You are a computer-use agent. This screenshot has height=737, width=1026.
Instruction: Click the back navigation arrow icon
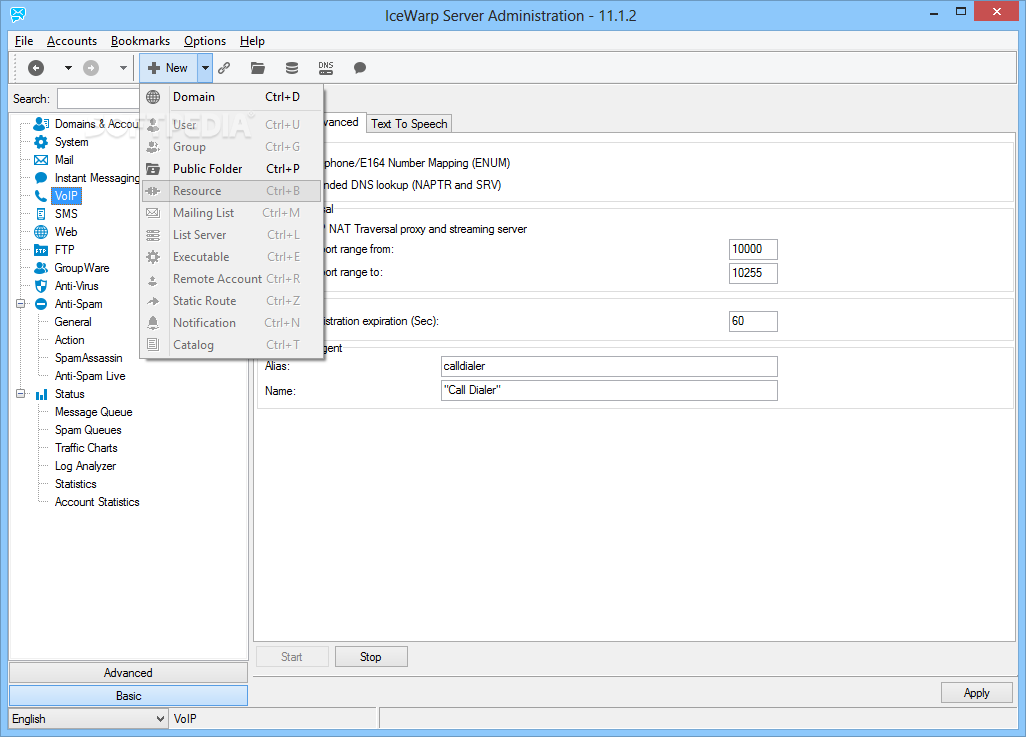(x=36, y=67)
